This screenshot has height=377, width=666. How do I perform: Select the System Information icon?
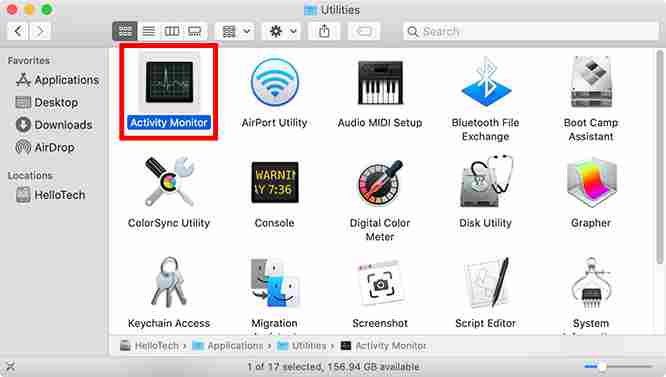[x=591, y=282]
